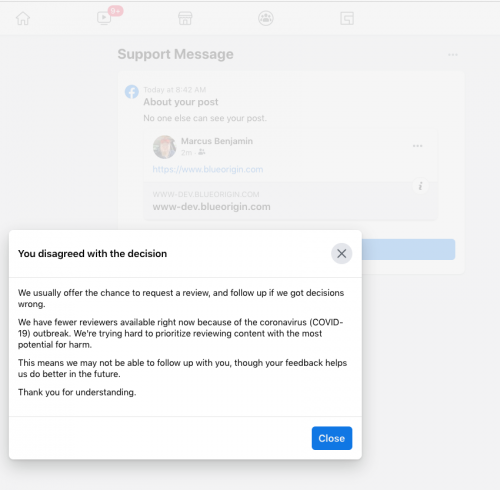This screenshot has height=490, width=500.
Task: Click the Support Message page title
Action: pyautogui.click(x=175, y=54)
